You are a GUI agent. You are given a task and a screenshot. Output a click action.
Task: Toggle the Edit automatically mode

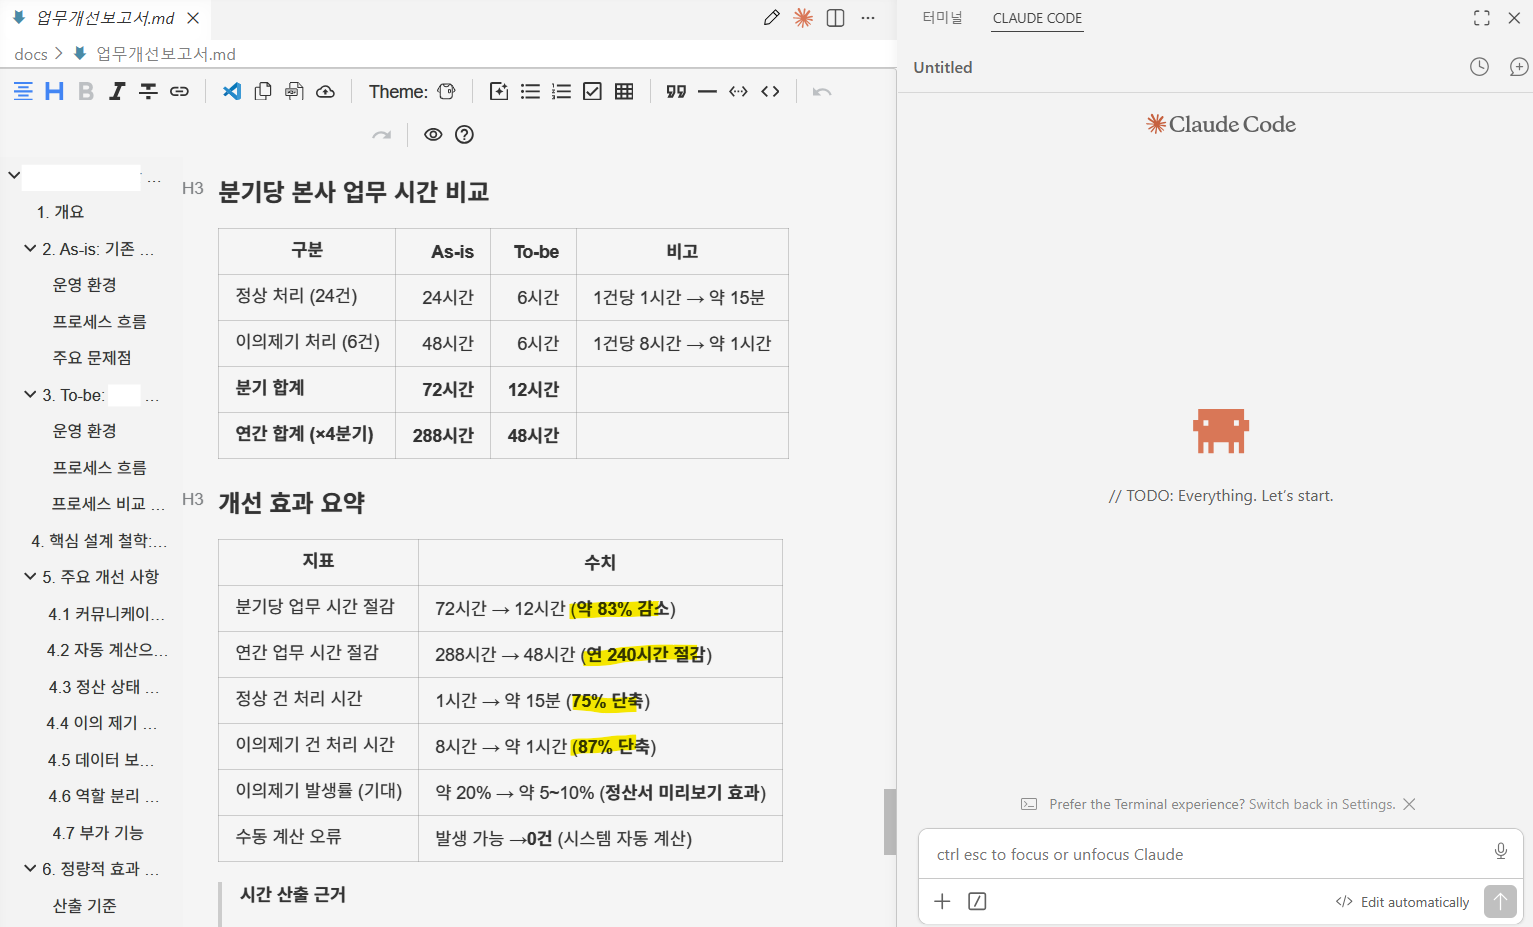[1403, 902]
